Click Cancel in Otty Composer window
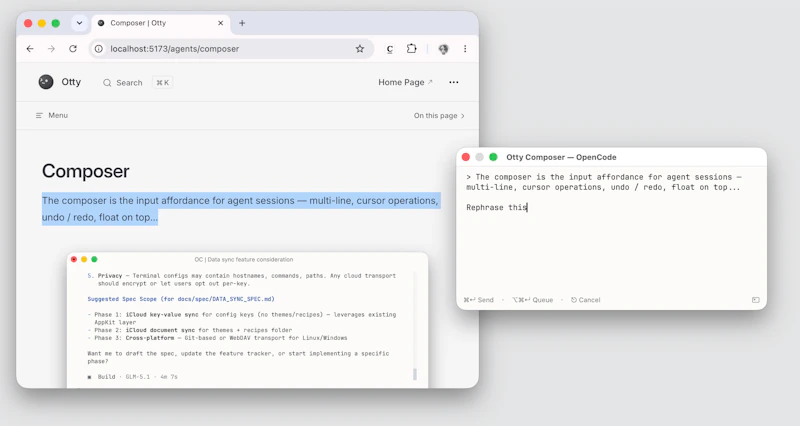This screenshot has width=800, height=426. tap(585, 300)
